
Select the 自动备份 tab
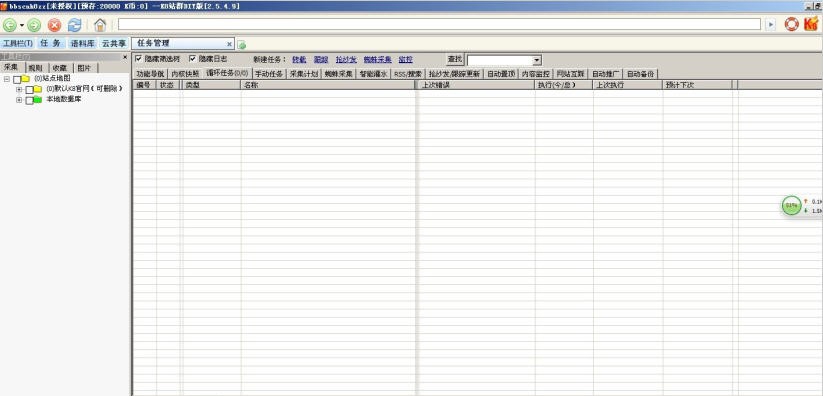click(640, 74)
